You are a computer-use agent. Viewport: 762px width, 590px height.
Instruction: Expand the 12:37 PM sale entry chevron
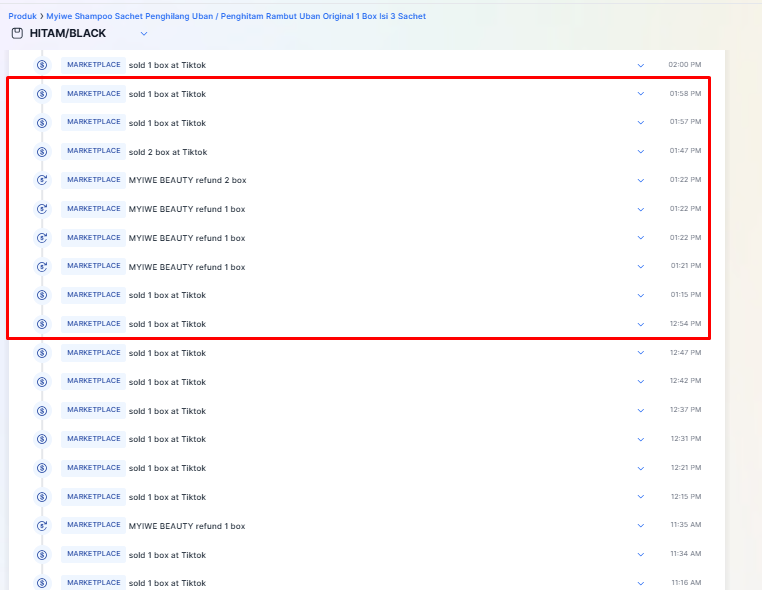tap(641, 411)
